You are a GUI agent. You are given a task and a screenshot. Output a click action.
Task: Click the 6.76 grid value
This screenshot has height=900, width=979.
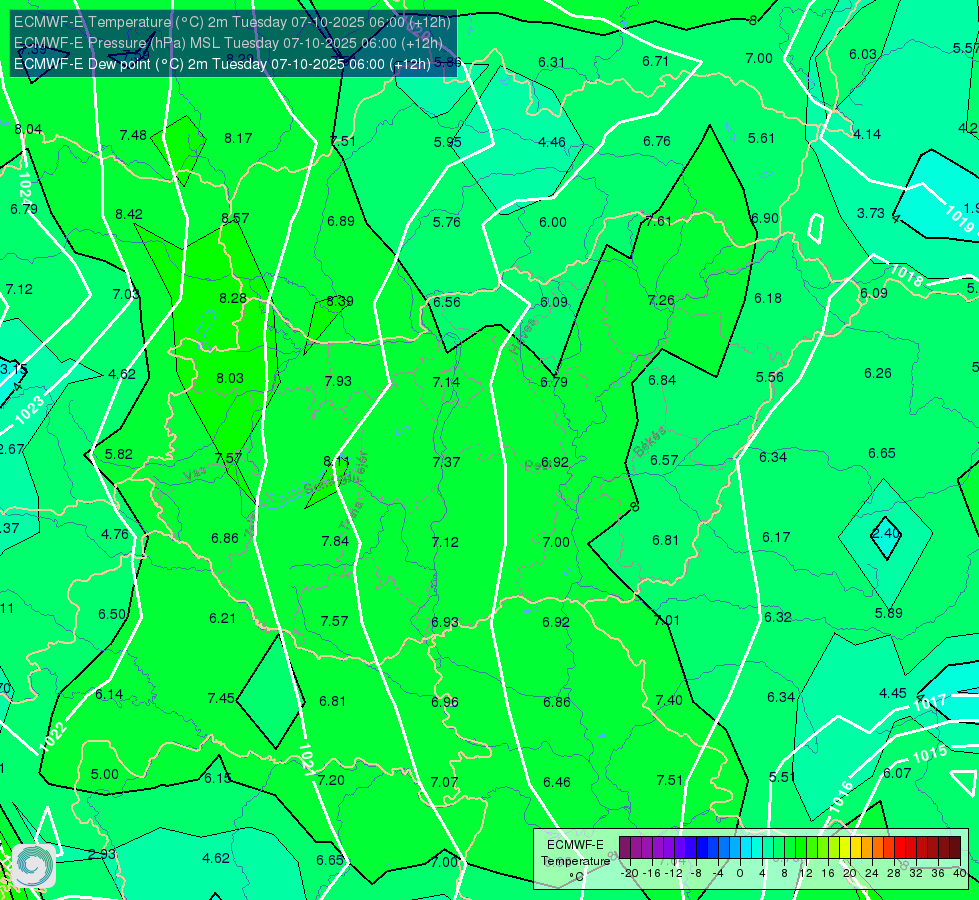(657, 141)
